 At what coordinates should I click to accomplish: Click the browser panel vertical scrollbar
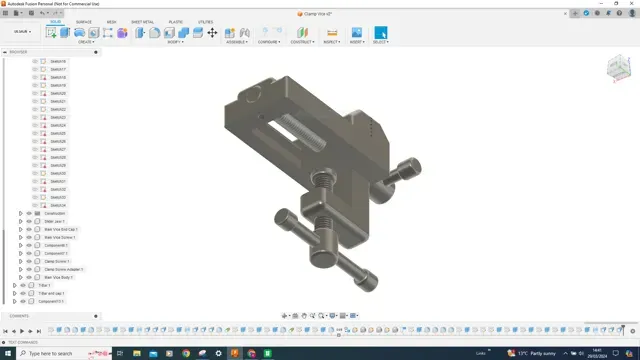(4, 266)
